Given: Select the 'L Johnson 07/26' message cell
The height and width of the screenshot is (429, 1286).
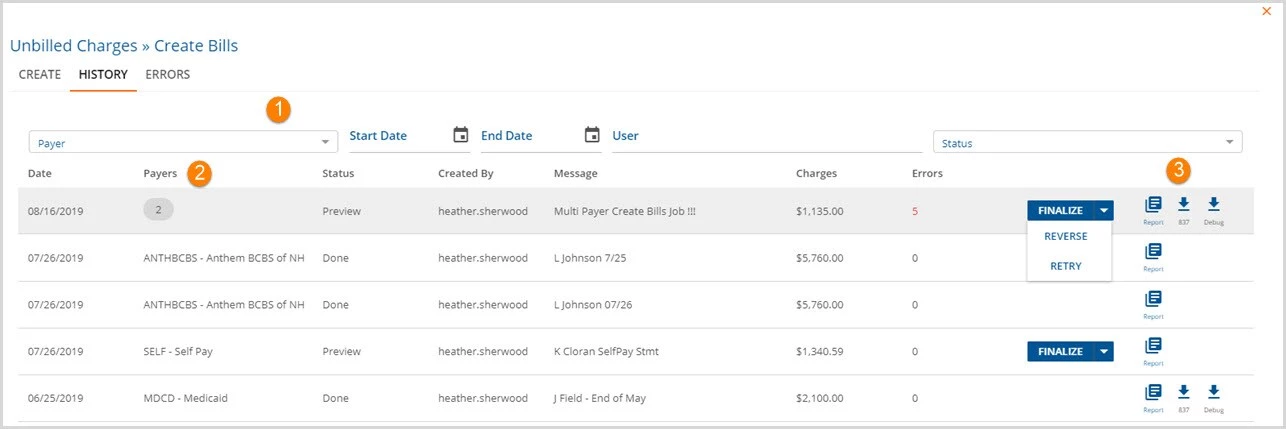Looking at the screenshot, I should [x=593, y=305].
